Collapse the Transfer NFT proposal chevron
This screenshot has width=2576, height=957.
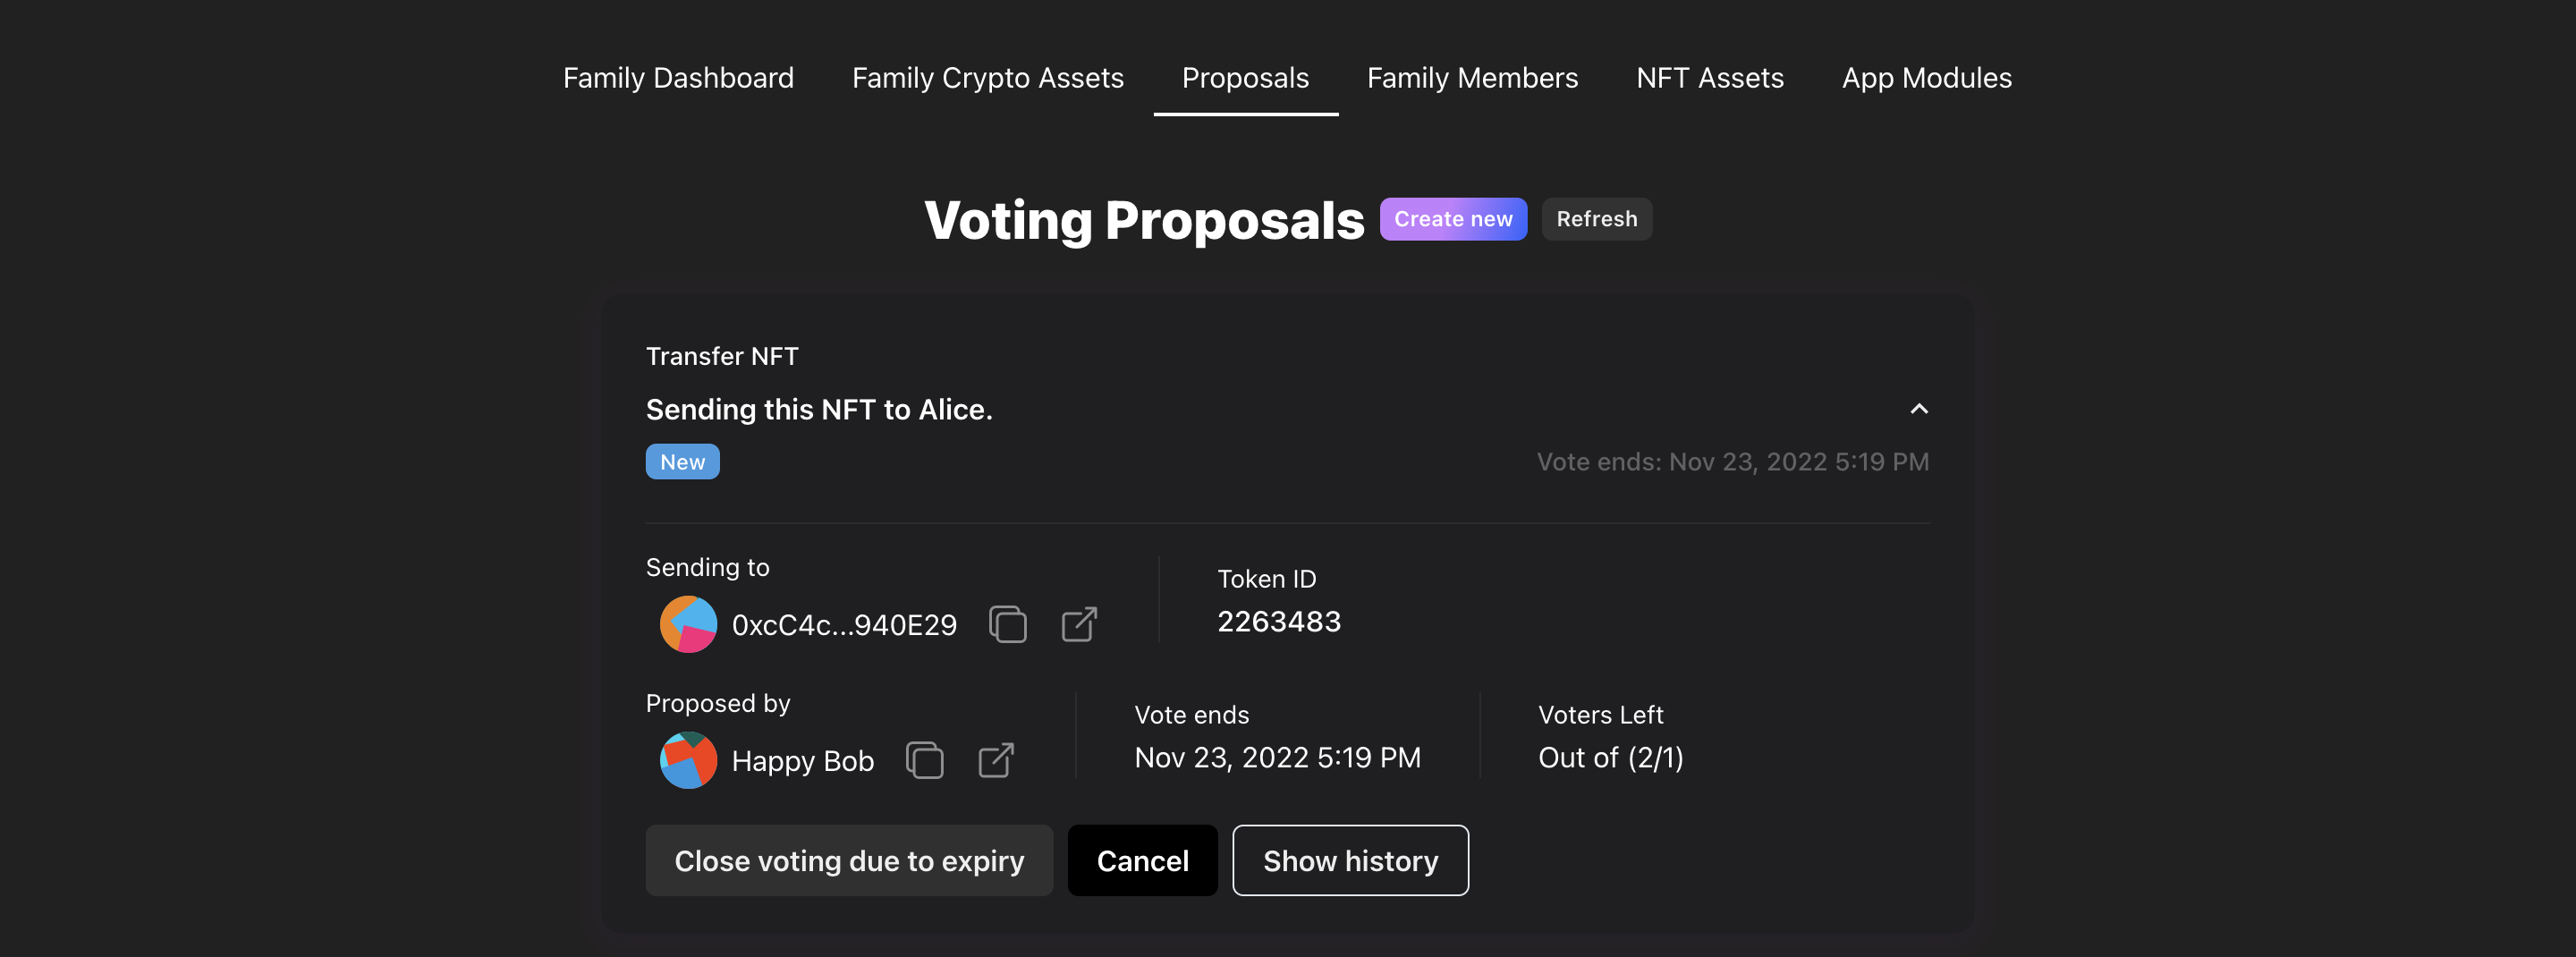(x=1918, y=409)
